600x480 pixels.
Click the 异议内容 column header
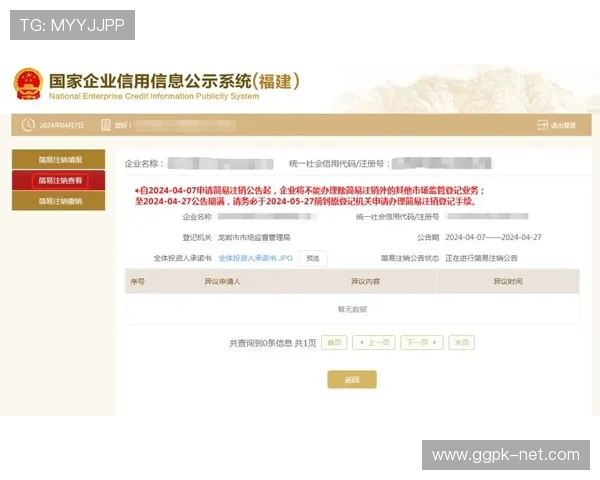click(365, 282)
